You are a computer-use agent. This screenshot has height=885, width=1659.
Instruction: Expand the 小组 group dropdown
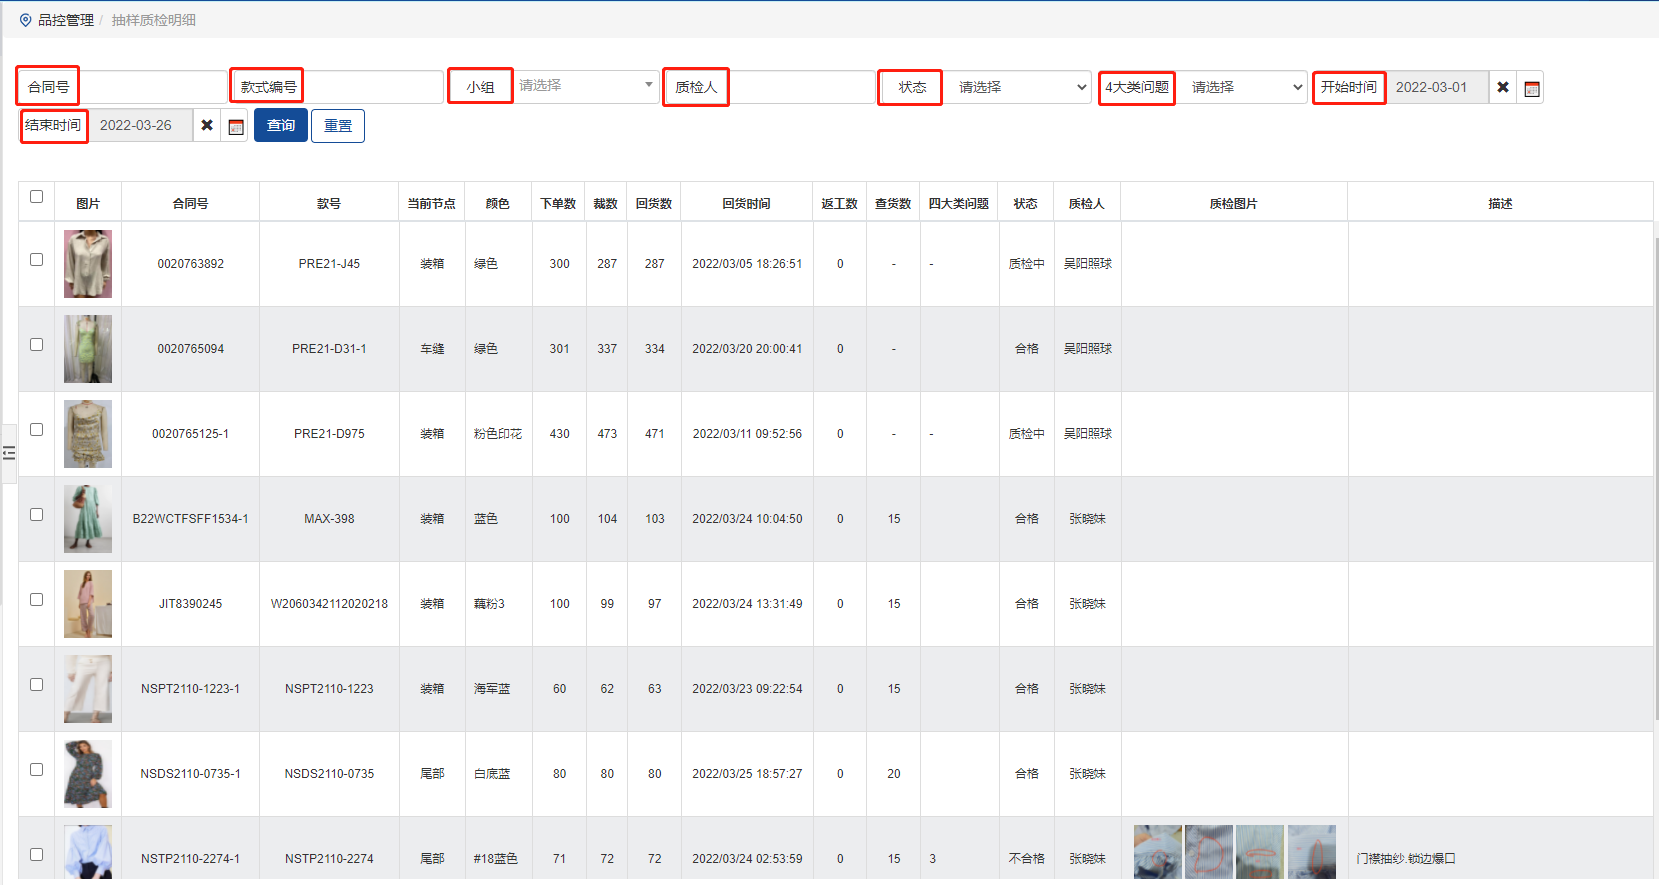(585, 86)
